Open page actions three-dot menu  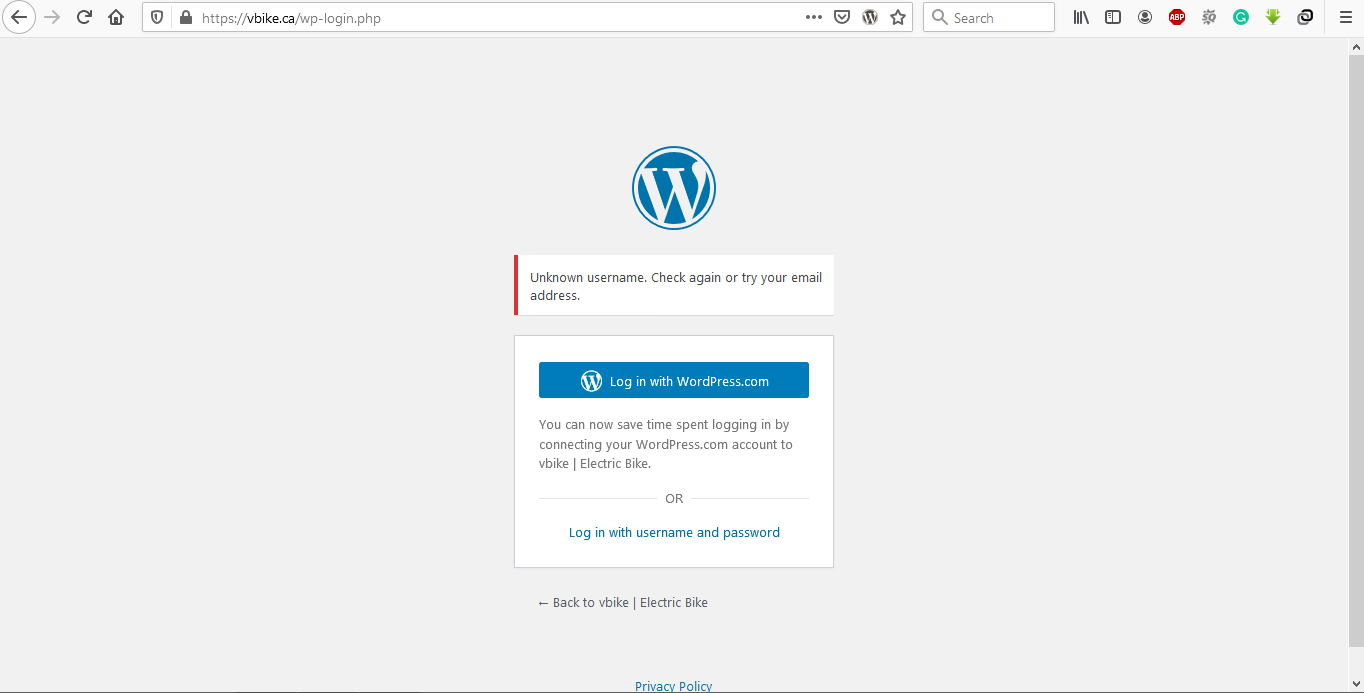pos(814,17)
